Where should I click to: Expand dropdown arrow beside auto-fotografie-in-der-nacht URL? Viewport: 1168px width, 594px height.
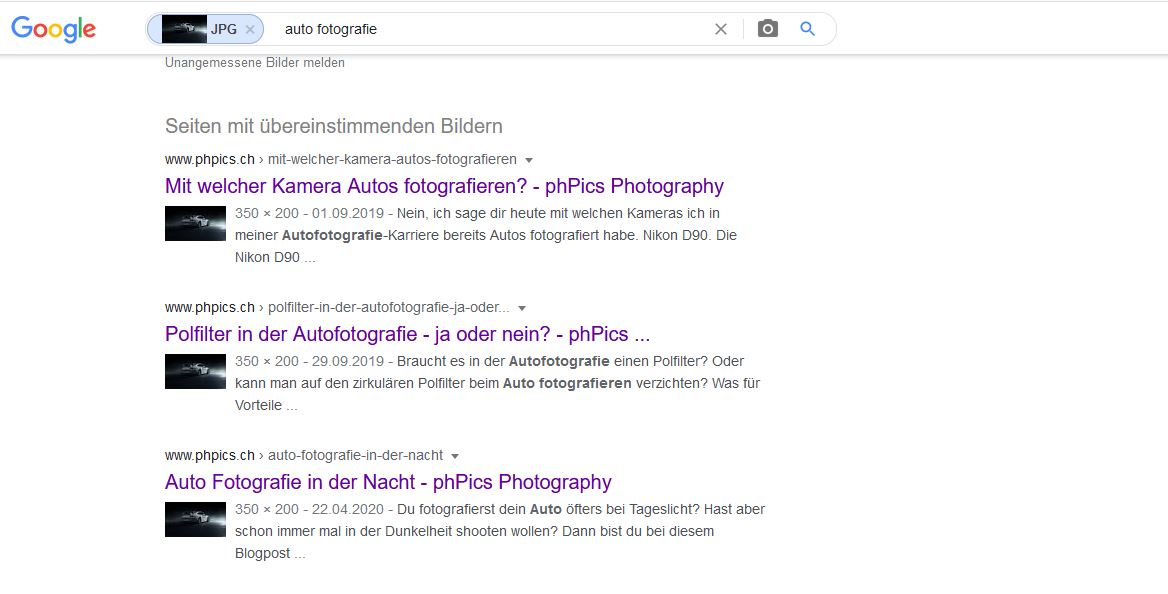(455, 456)
